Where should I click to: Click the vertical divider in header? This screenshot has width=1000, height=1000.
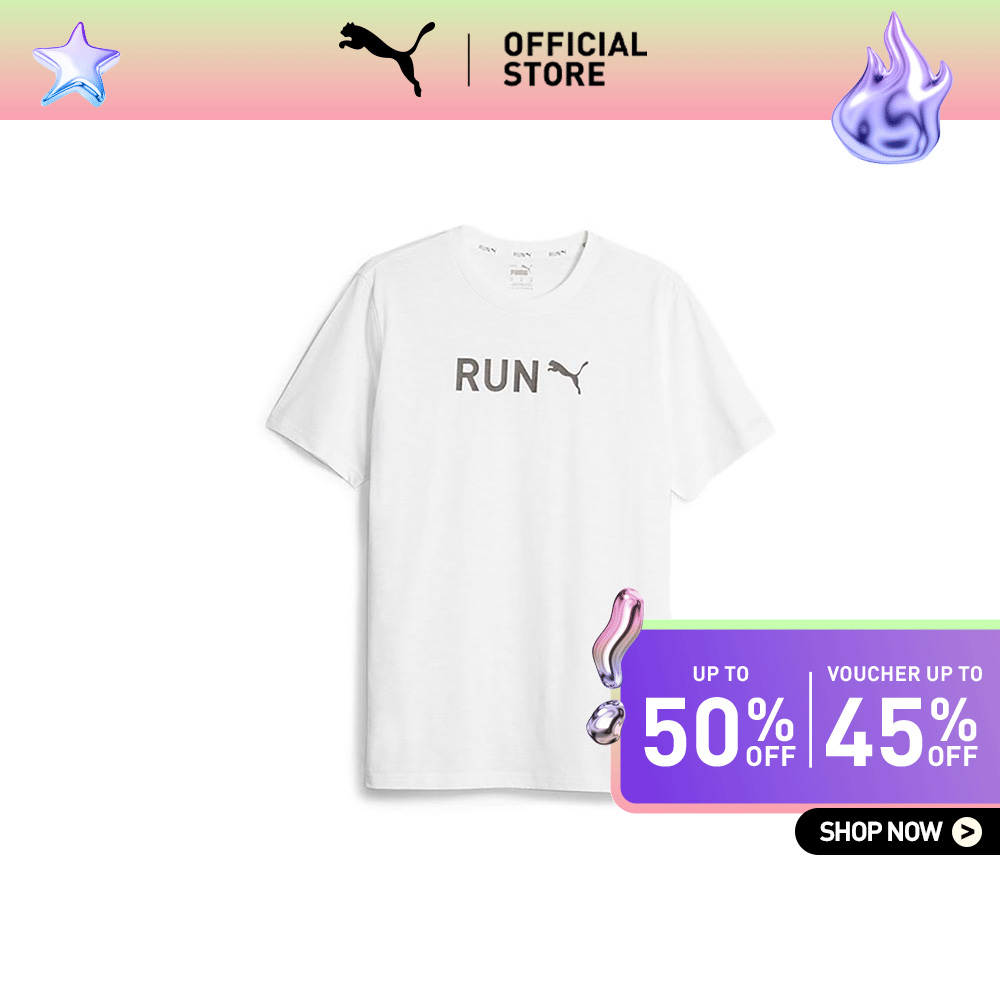click(469, 60)
